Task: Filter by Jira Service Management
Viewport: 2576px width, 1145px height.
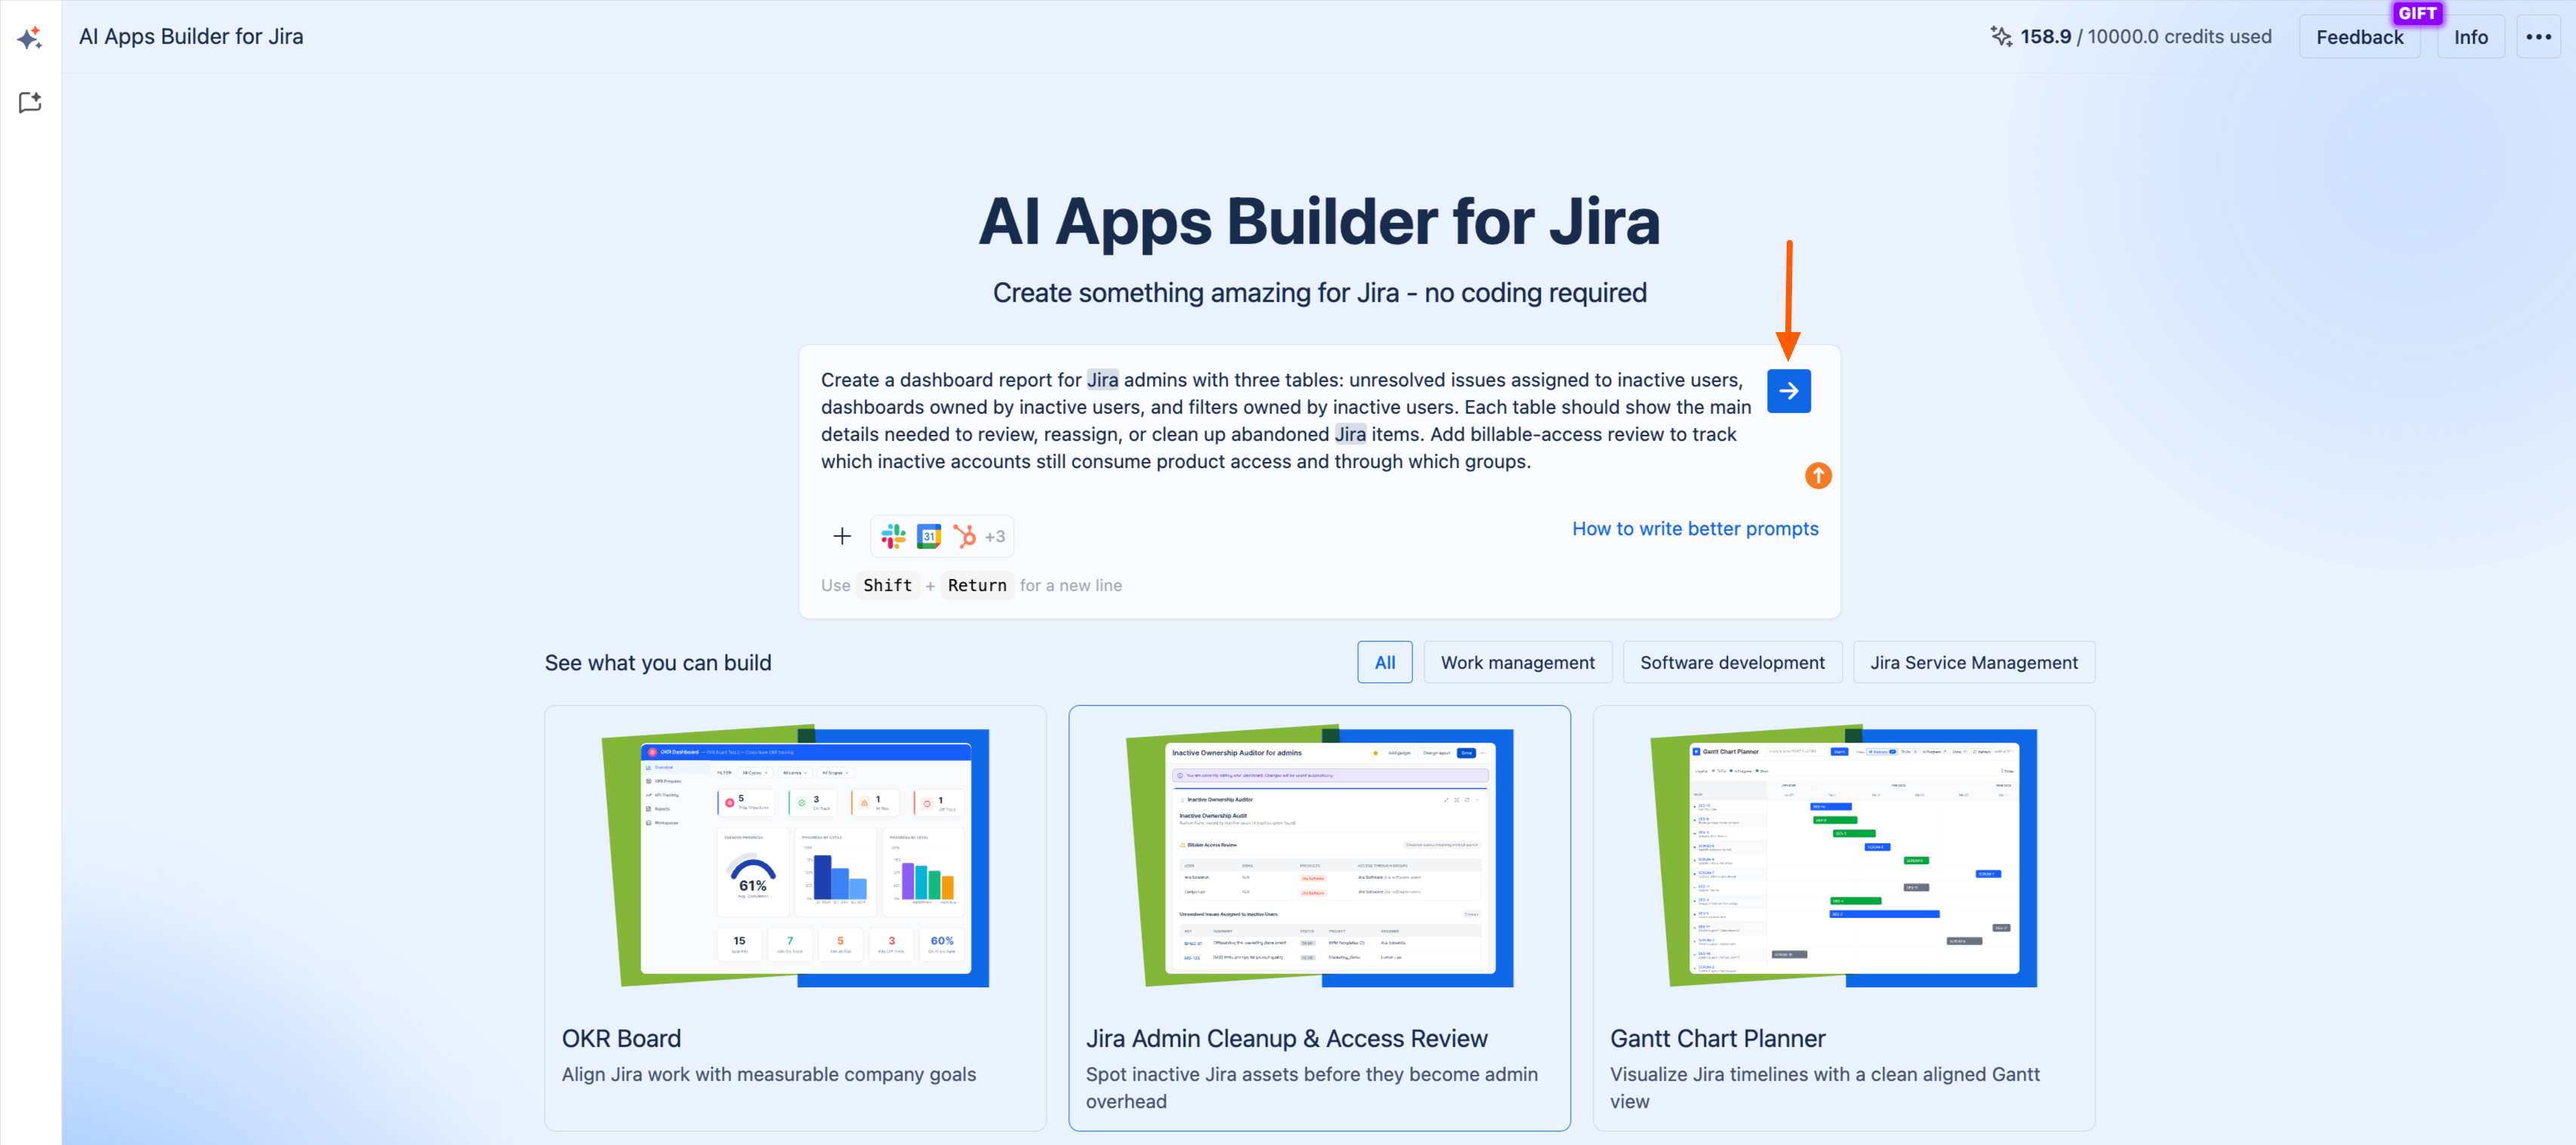Action: 1973,663
